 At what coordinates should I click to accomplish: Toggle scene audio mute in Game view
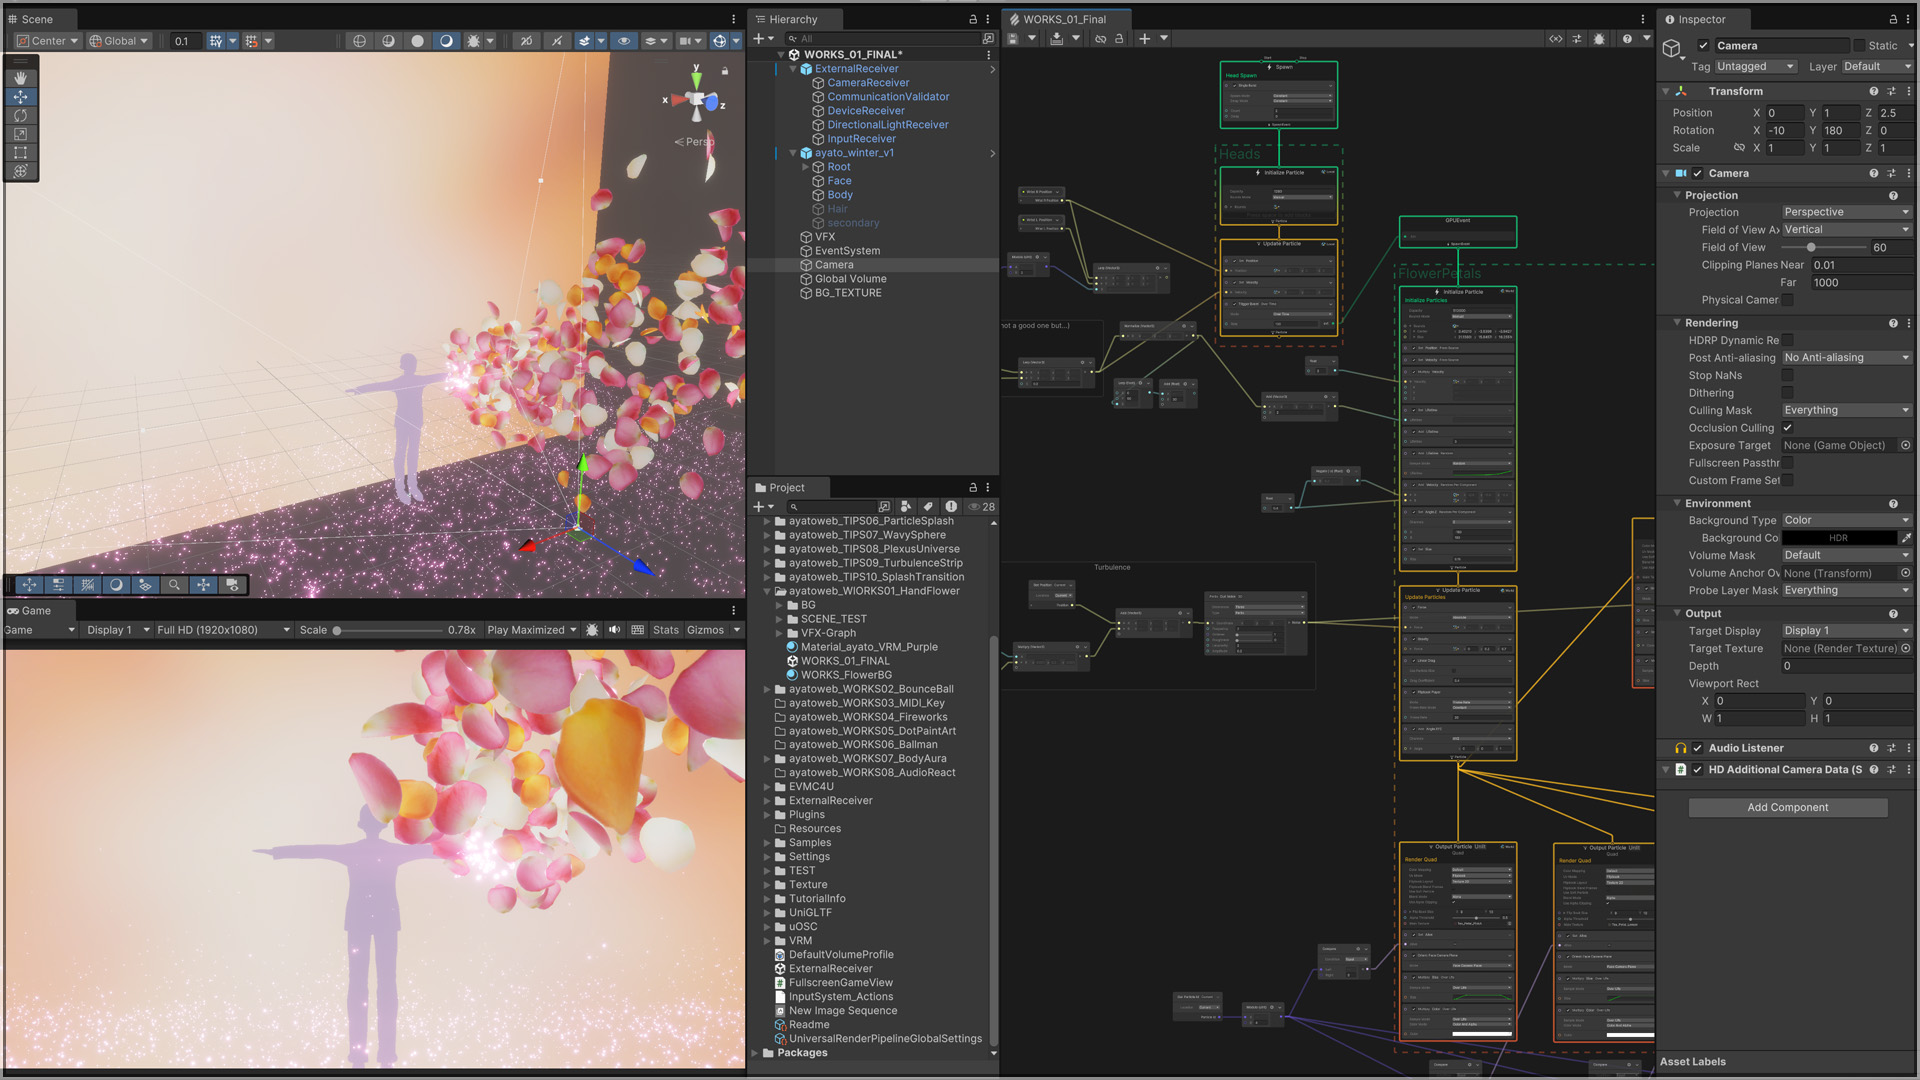[x=614, y=630]
